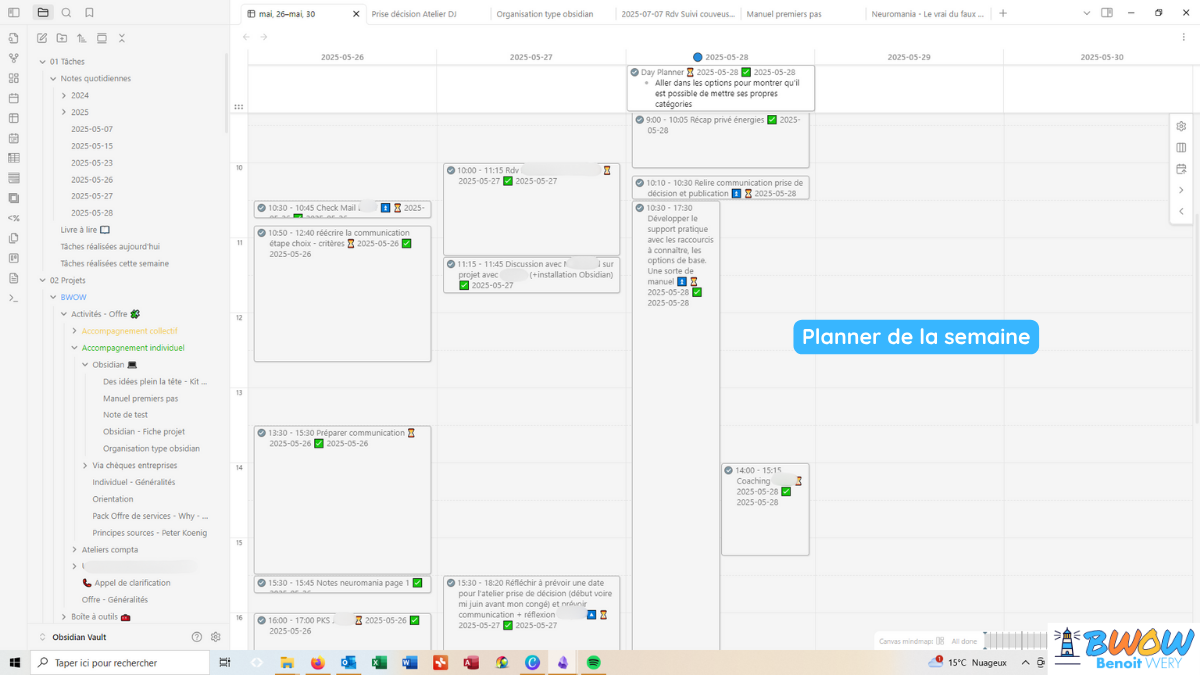1200x675 pixels.
Task: Collapse the Notes quotidiennes folder
Action: click(x=53, y=79)
